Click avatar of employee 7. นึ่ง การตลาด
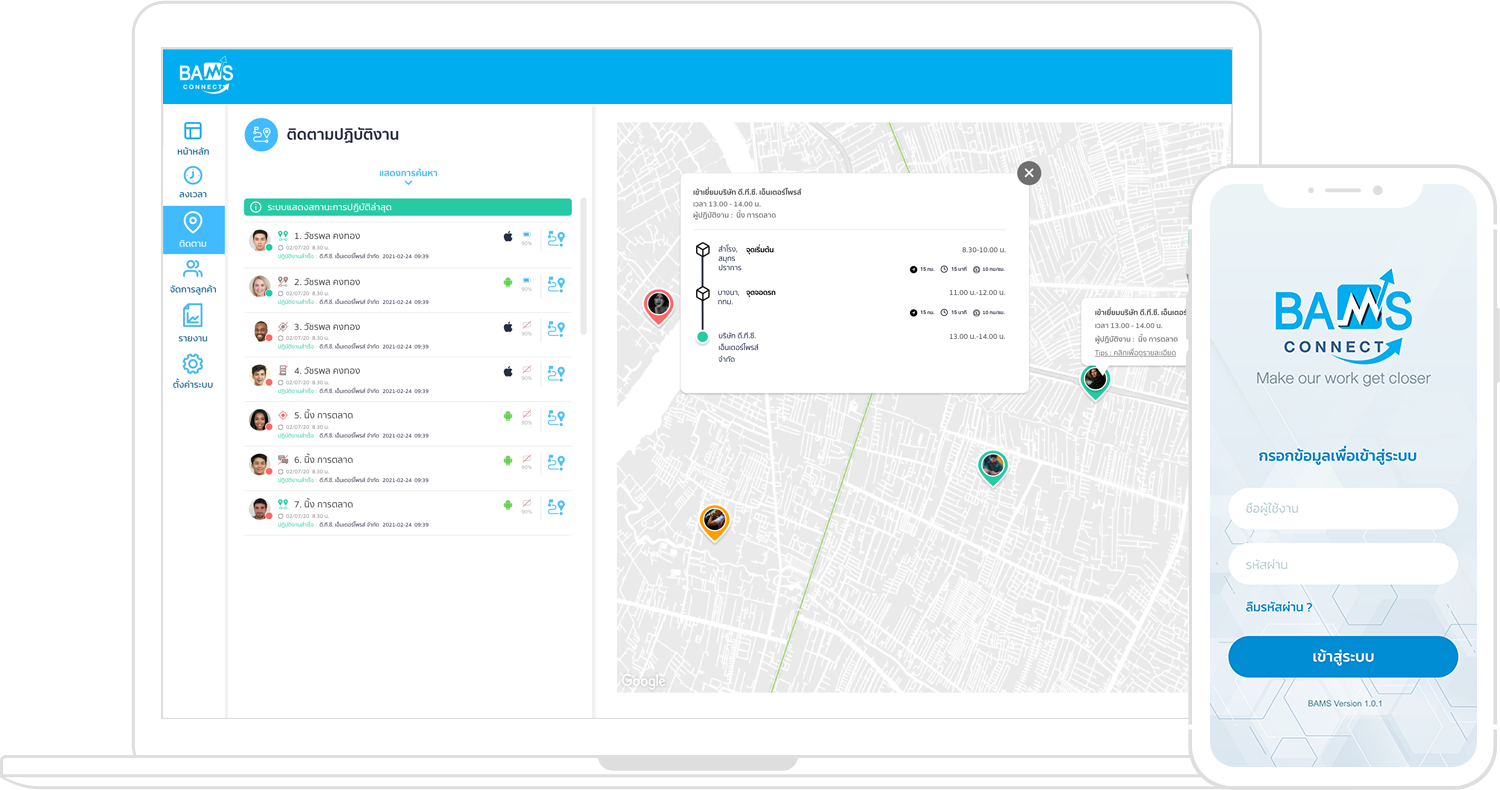 click(259, 508)
